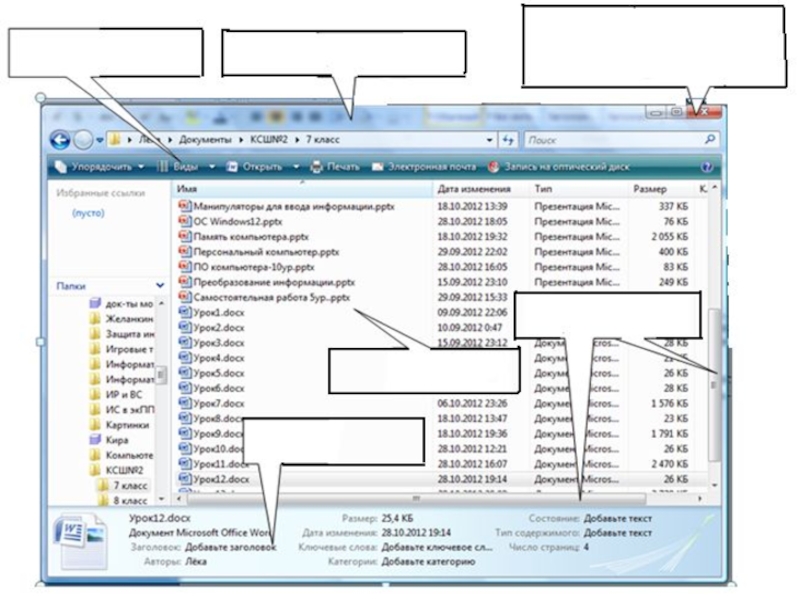Select the Урок5.docx file icon
The width and height of the screenshot is (800, 600).
pyautogui.click(x=185, y=373)
